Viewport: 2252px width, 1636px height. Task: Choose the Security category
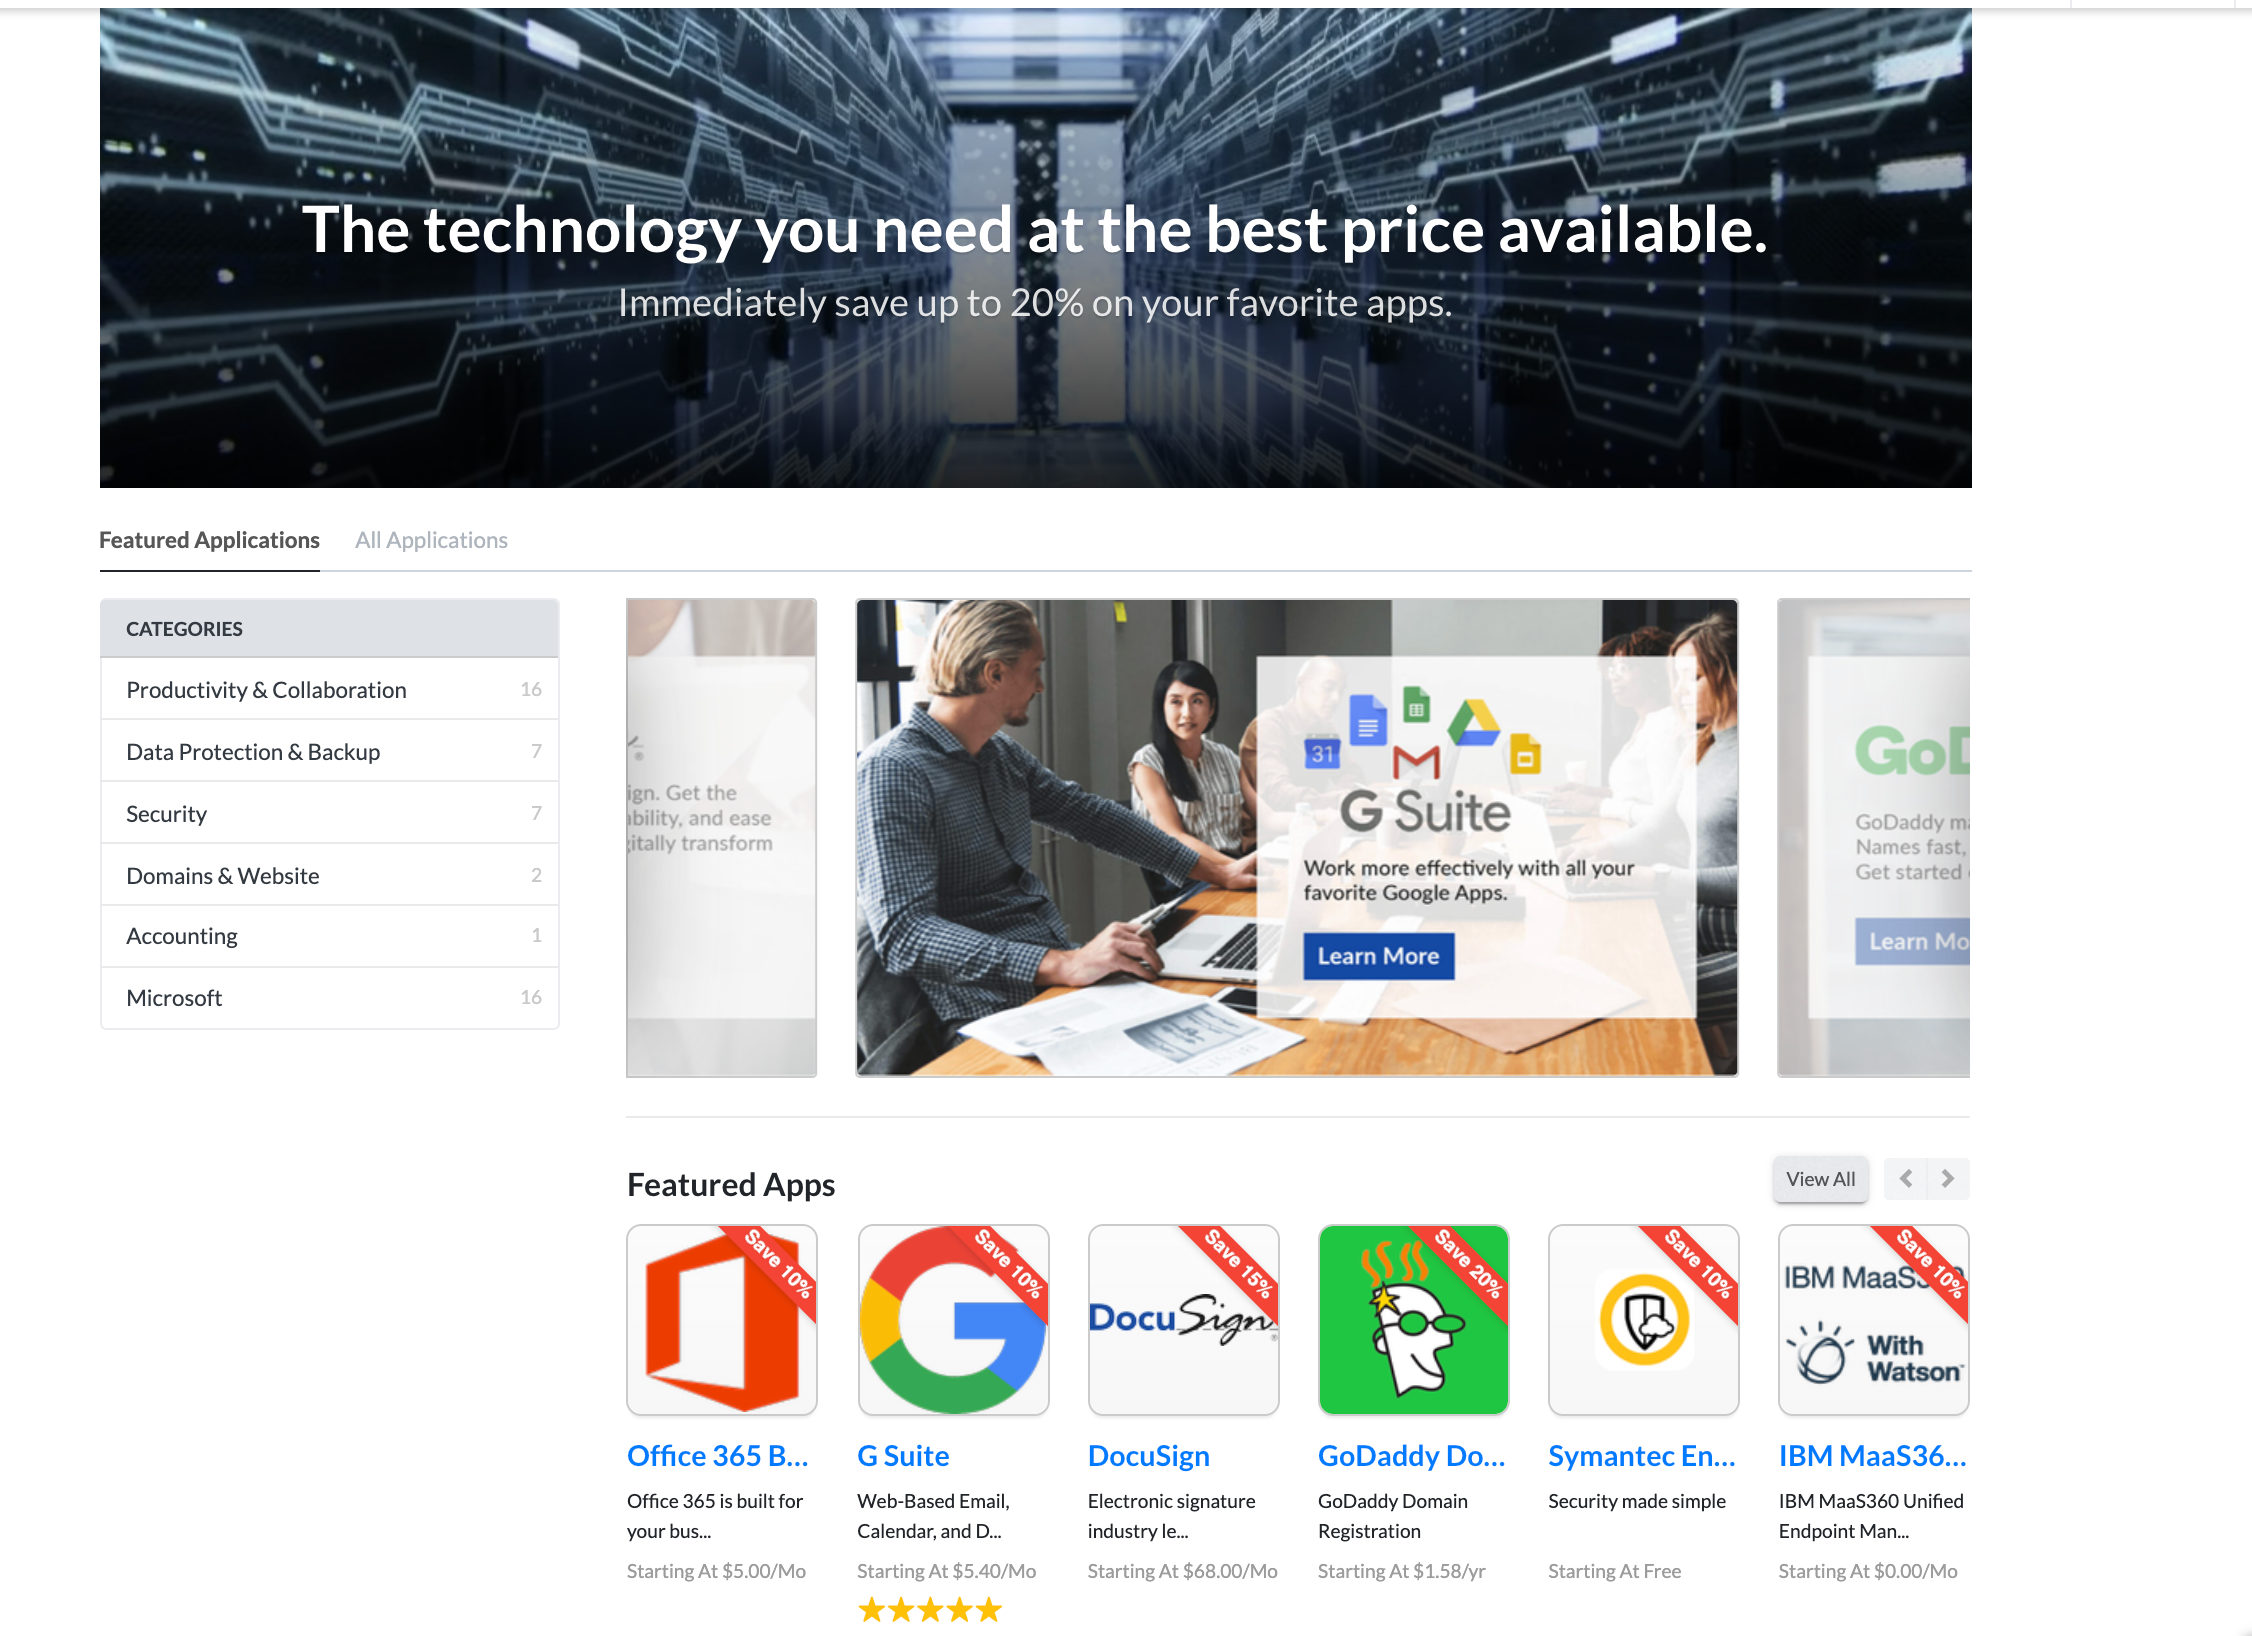pos(329,813)
